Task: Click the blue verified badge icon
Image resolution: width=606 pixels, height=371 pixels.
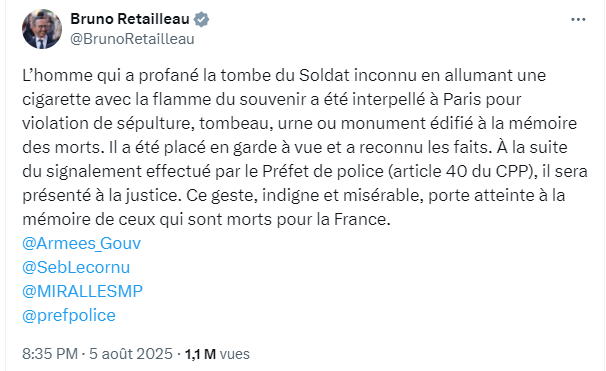Action: [x=201, y=19]
